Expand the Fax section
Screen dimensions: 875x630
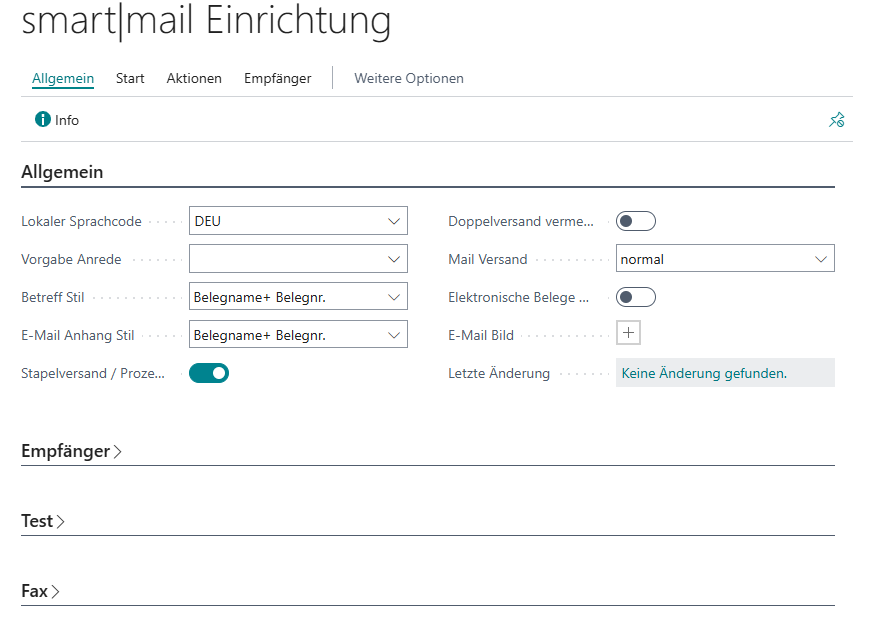click(x=40, y=591)
